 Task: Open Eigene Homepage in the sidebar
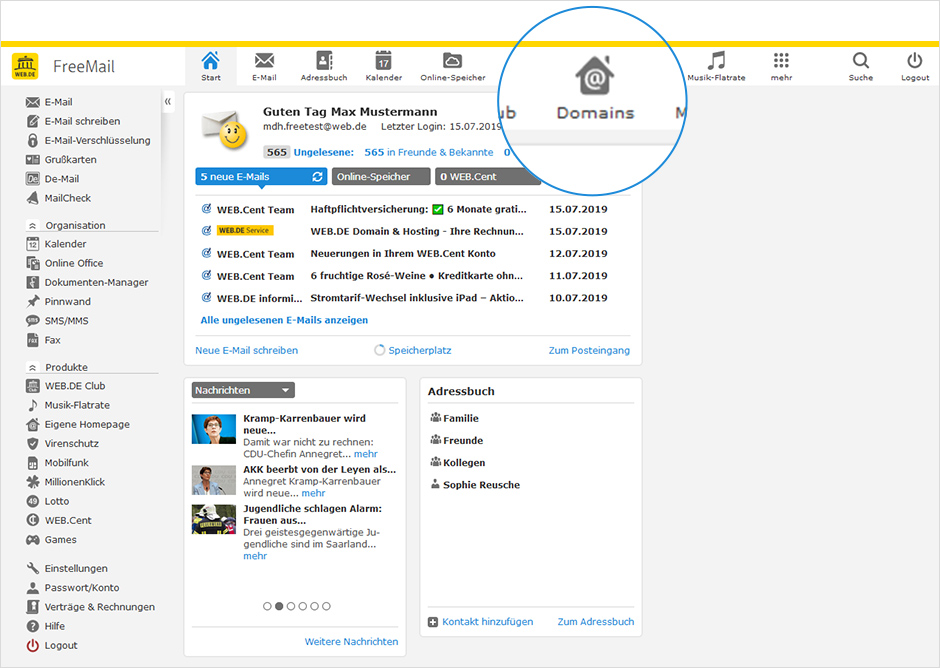(x=78, y=425)
